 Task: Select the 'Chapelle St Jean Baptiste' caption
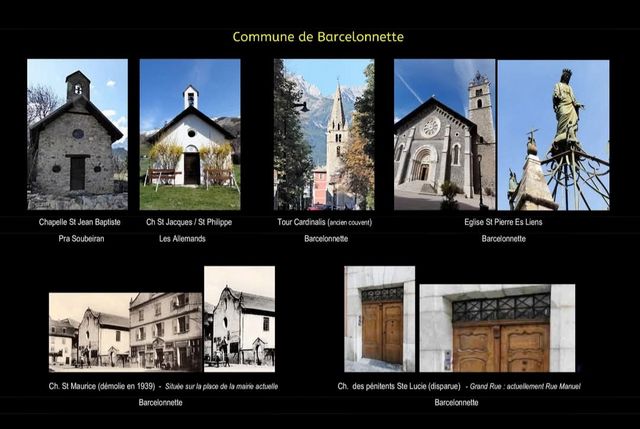[77, 222]
